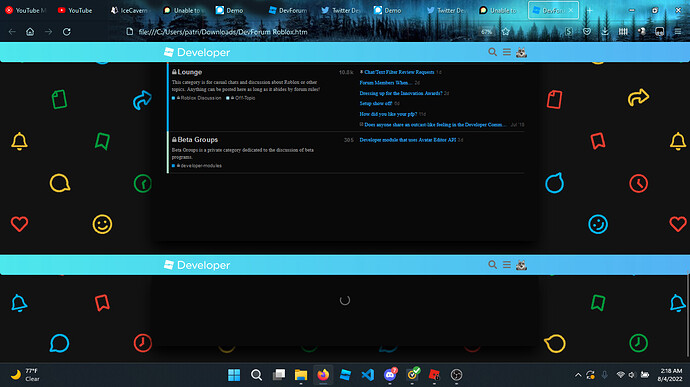
Task: Open the Lounge category
Action: pyautogui.click(x=190, y=72)
